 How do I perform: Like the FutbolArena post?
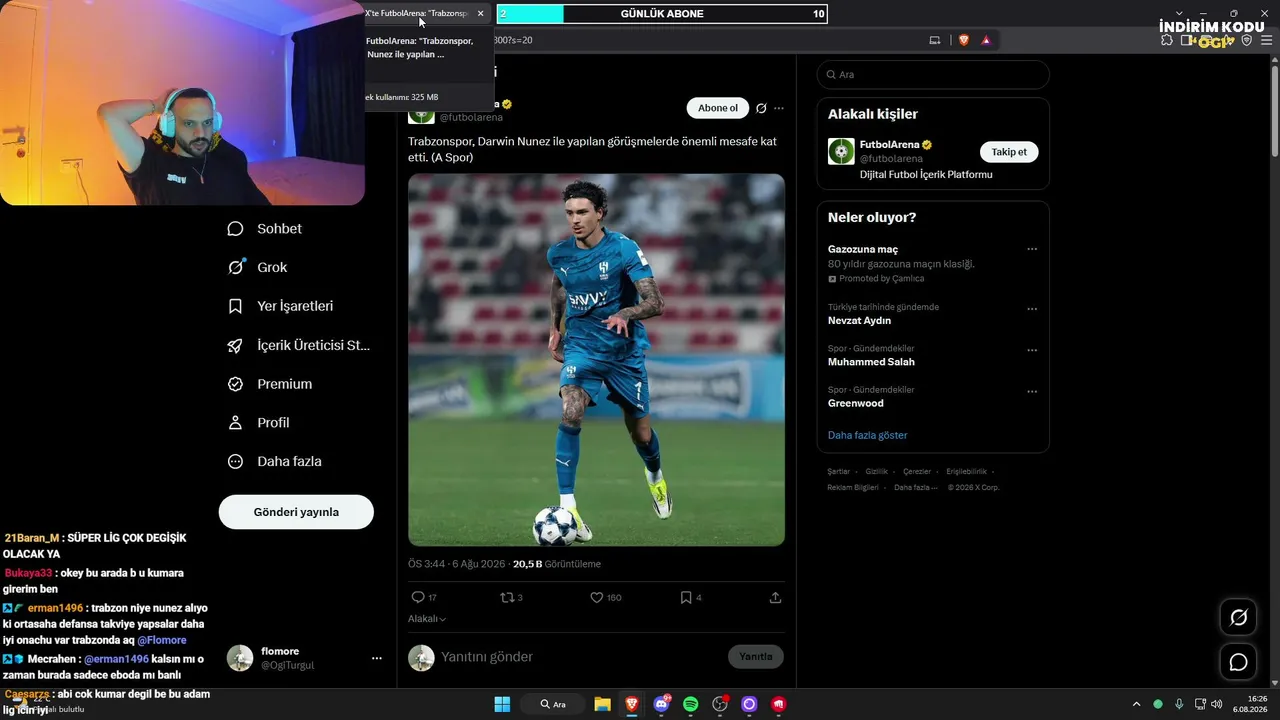pos(597,598)
